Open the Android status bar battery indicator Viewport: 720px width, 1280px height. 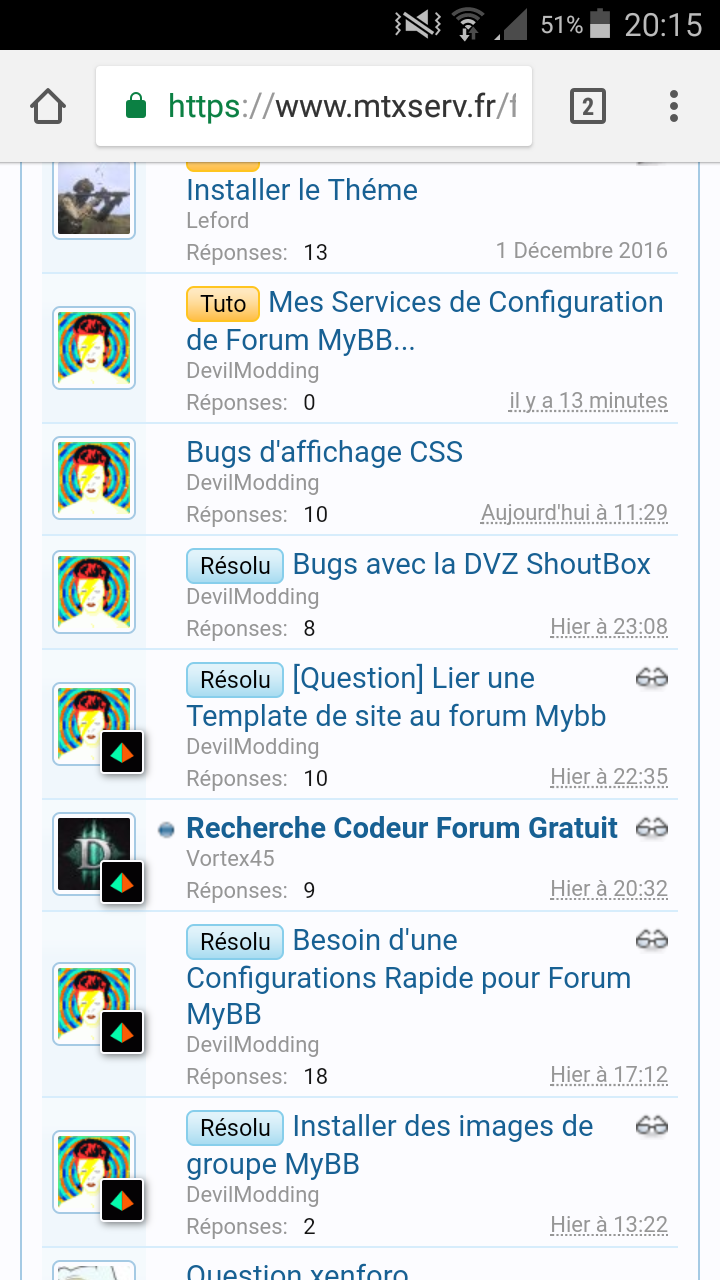(600, 24)
